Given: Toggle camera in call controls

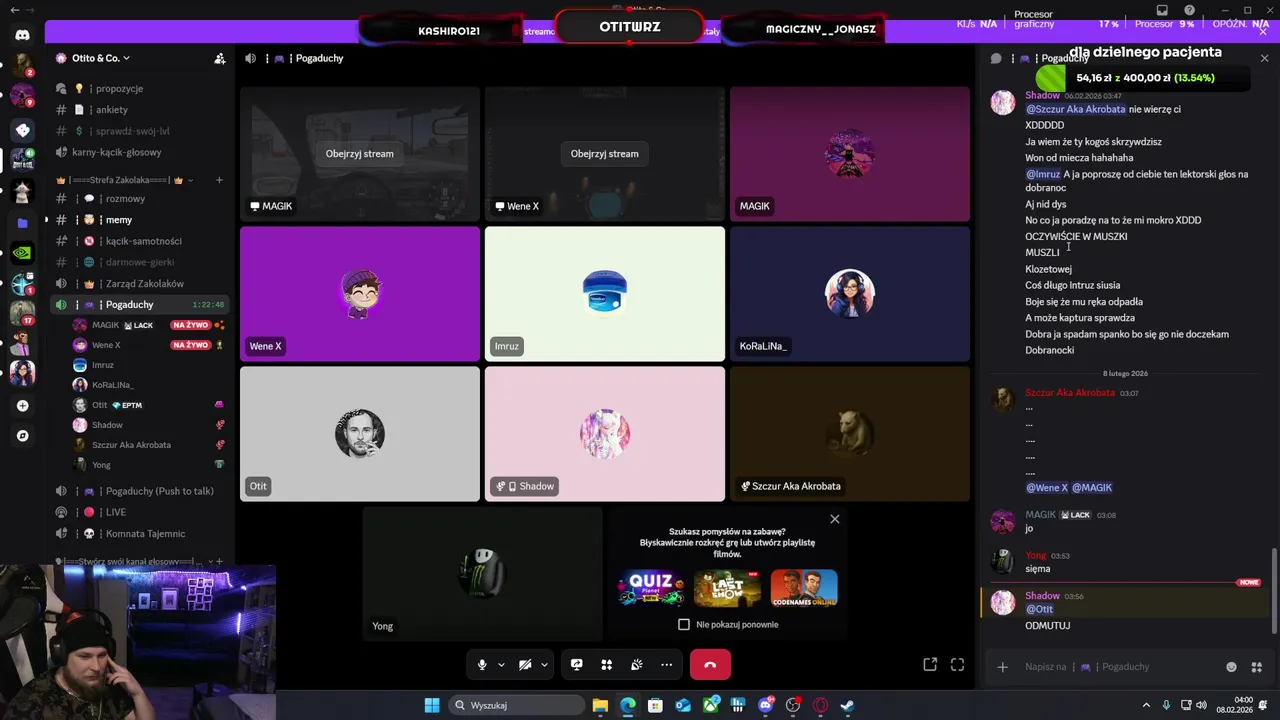Looking at the screenshot, I should 525,665.
